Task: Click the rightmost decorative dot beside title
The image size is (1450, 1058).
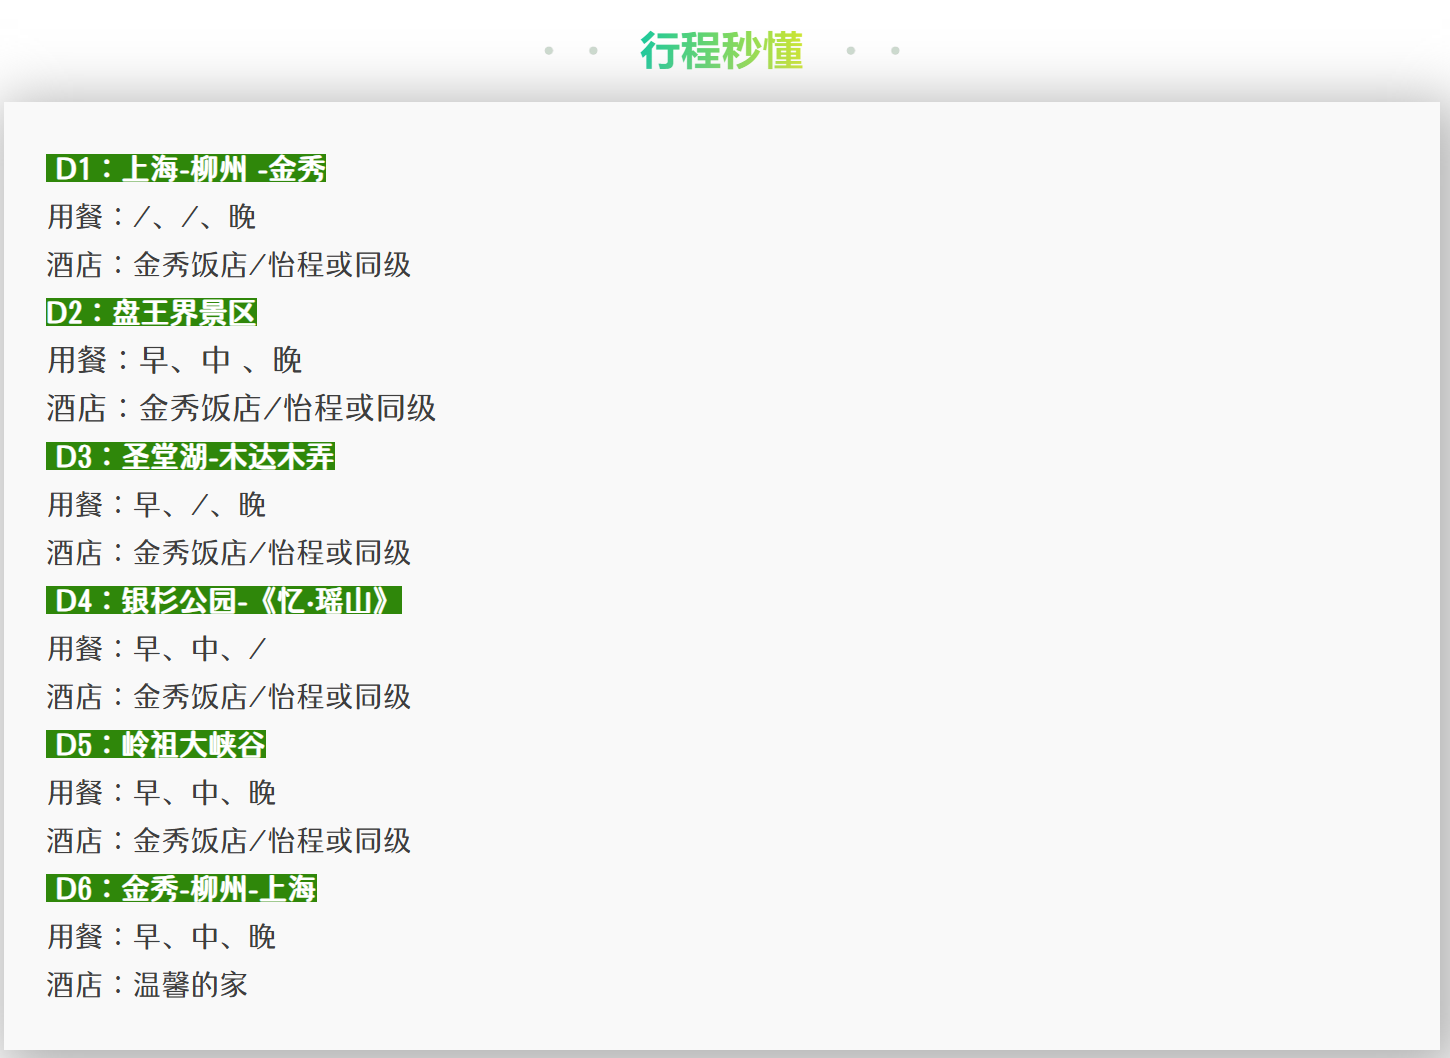Action: pos(895,50)
